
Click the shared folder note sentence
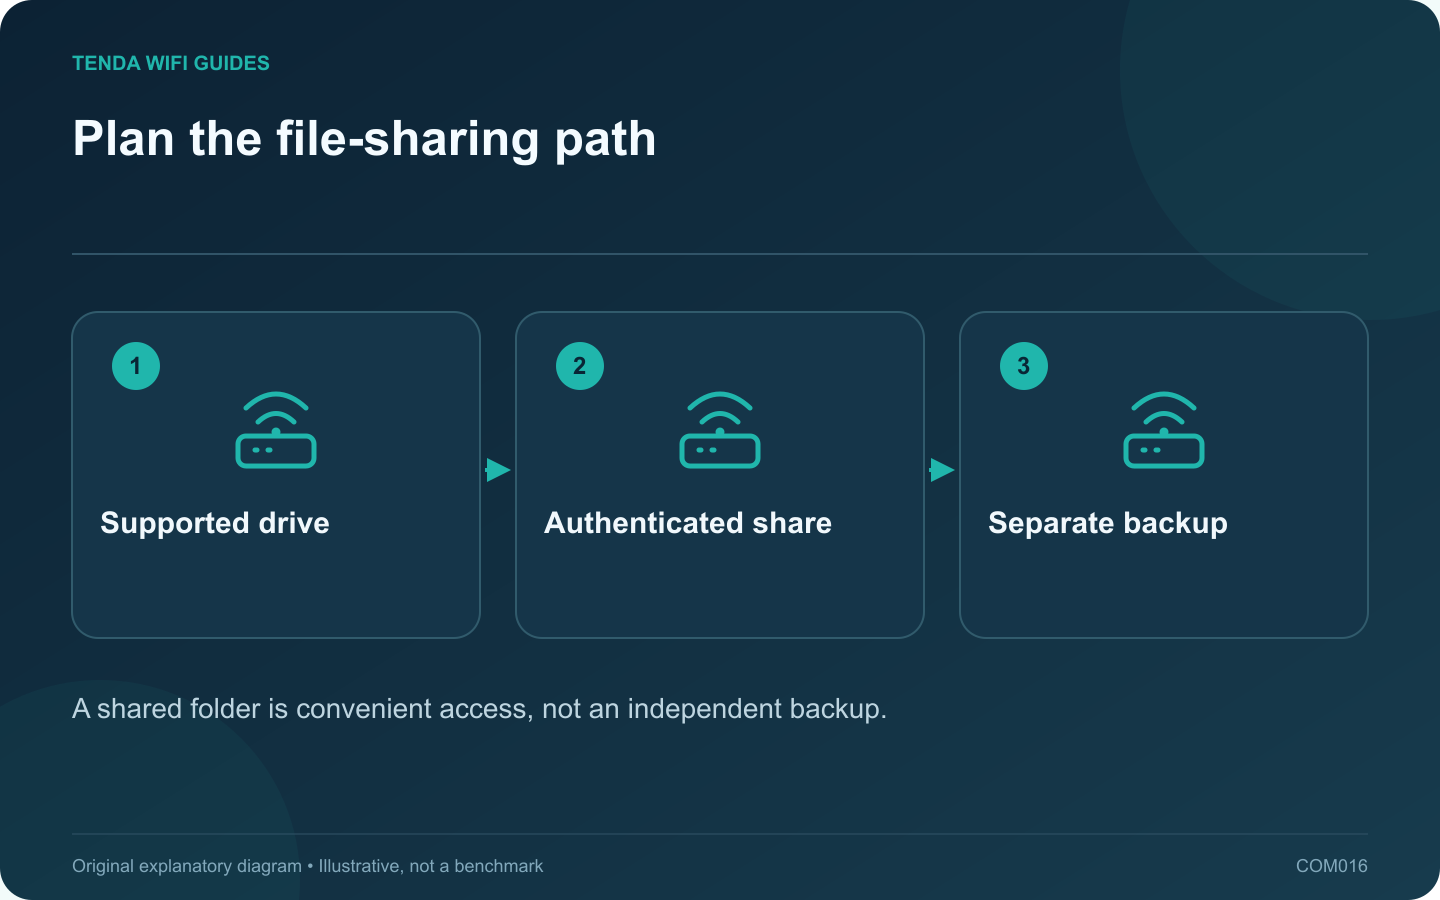pos(480,709)
